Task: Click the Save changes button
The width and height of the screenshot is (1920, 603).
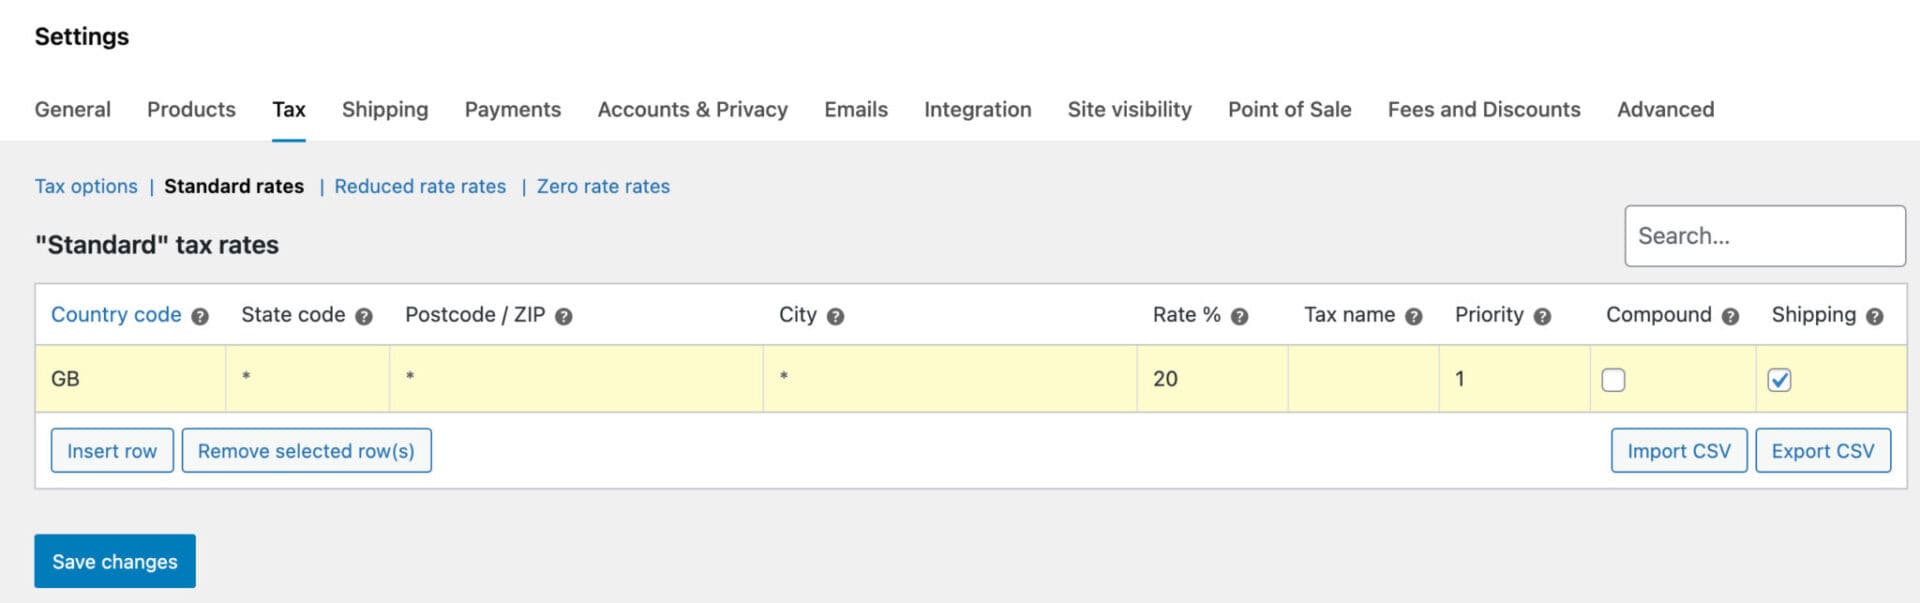Action: click(115, 561)
